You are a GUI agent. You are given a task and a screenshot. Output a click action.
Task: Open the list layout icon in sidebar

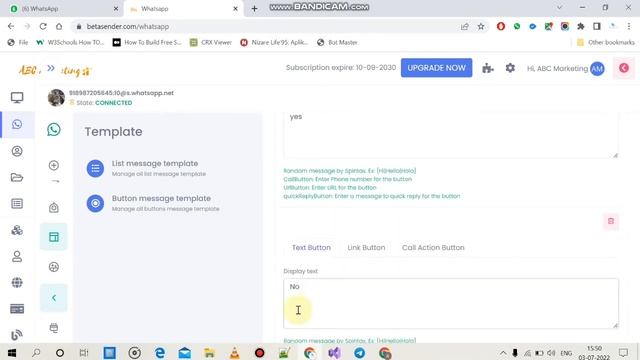[17, 203]
